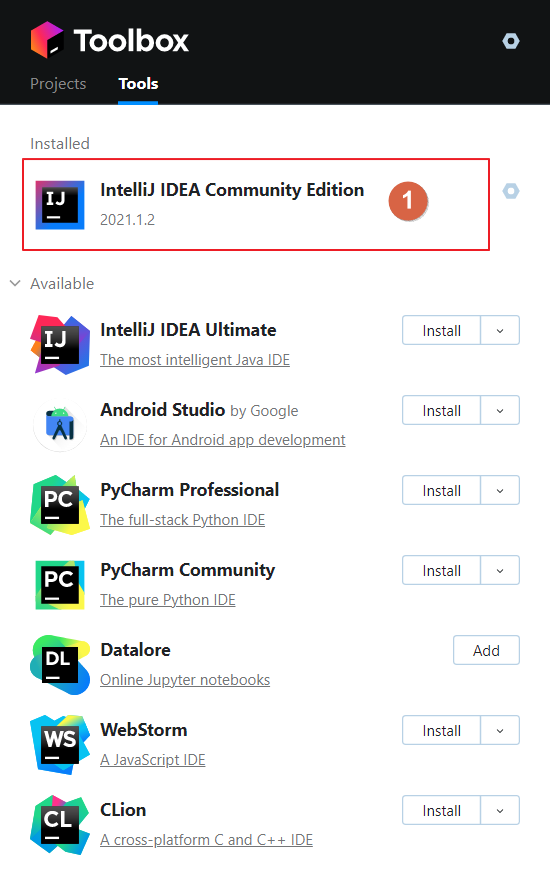Image resolution: width=550 pixels, height=875 pixels.
Task: Launch installed IntelliJ IDEA Community Edition
Action: click(256, 204)
